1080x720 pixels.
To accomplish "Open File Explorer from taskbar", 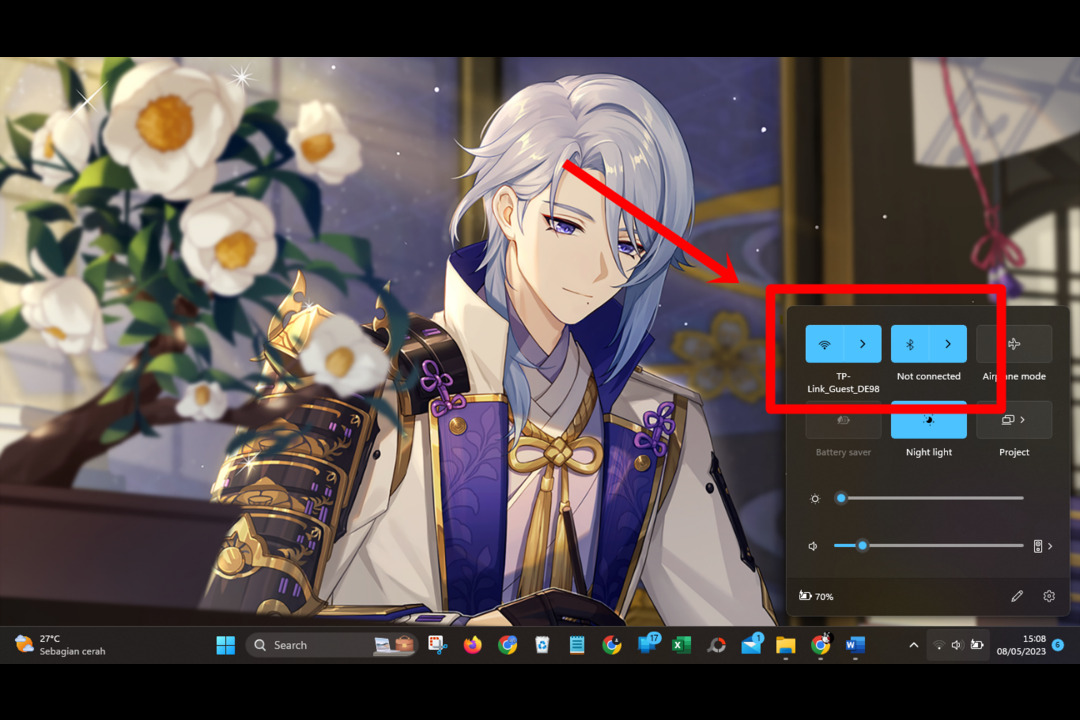I will (785, 645).
